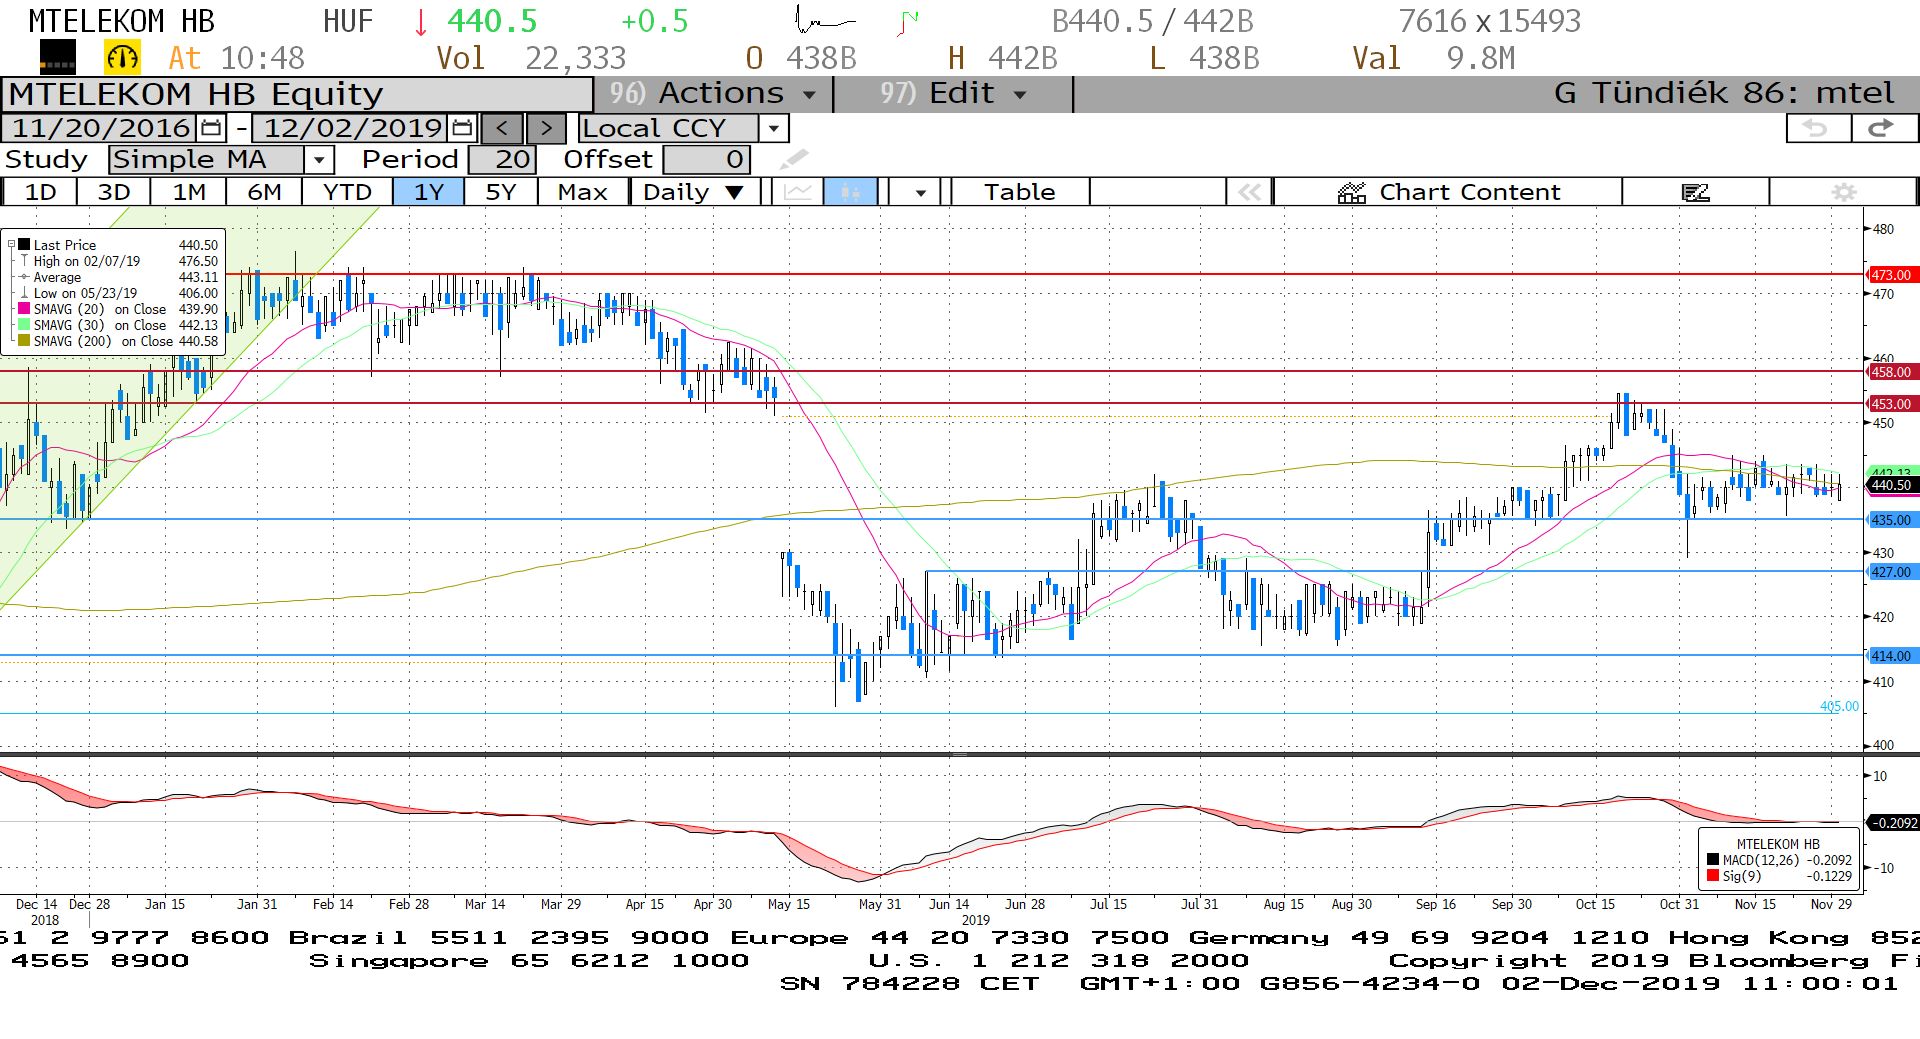Select the Max time range tab
This screenshot has height=1039, width=1920.
point(583,192)
